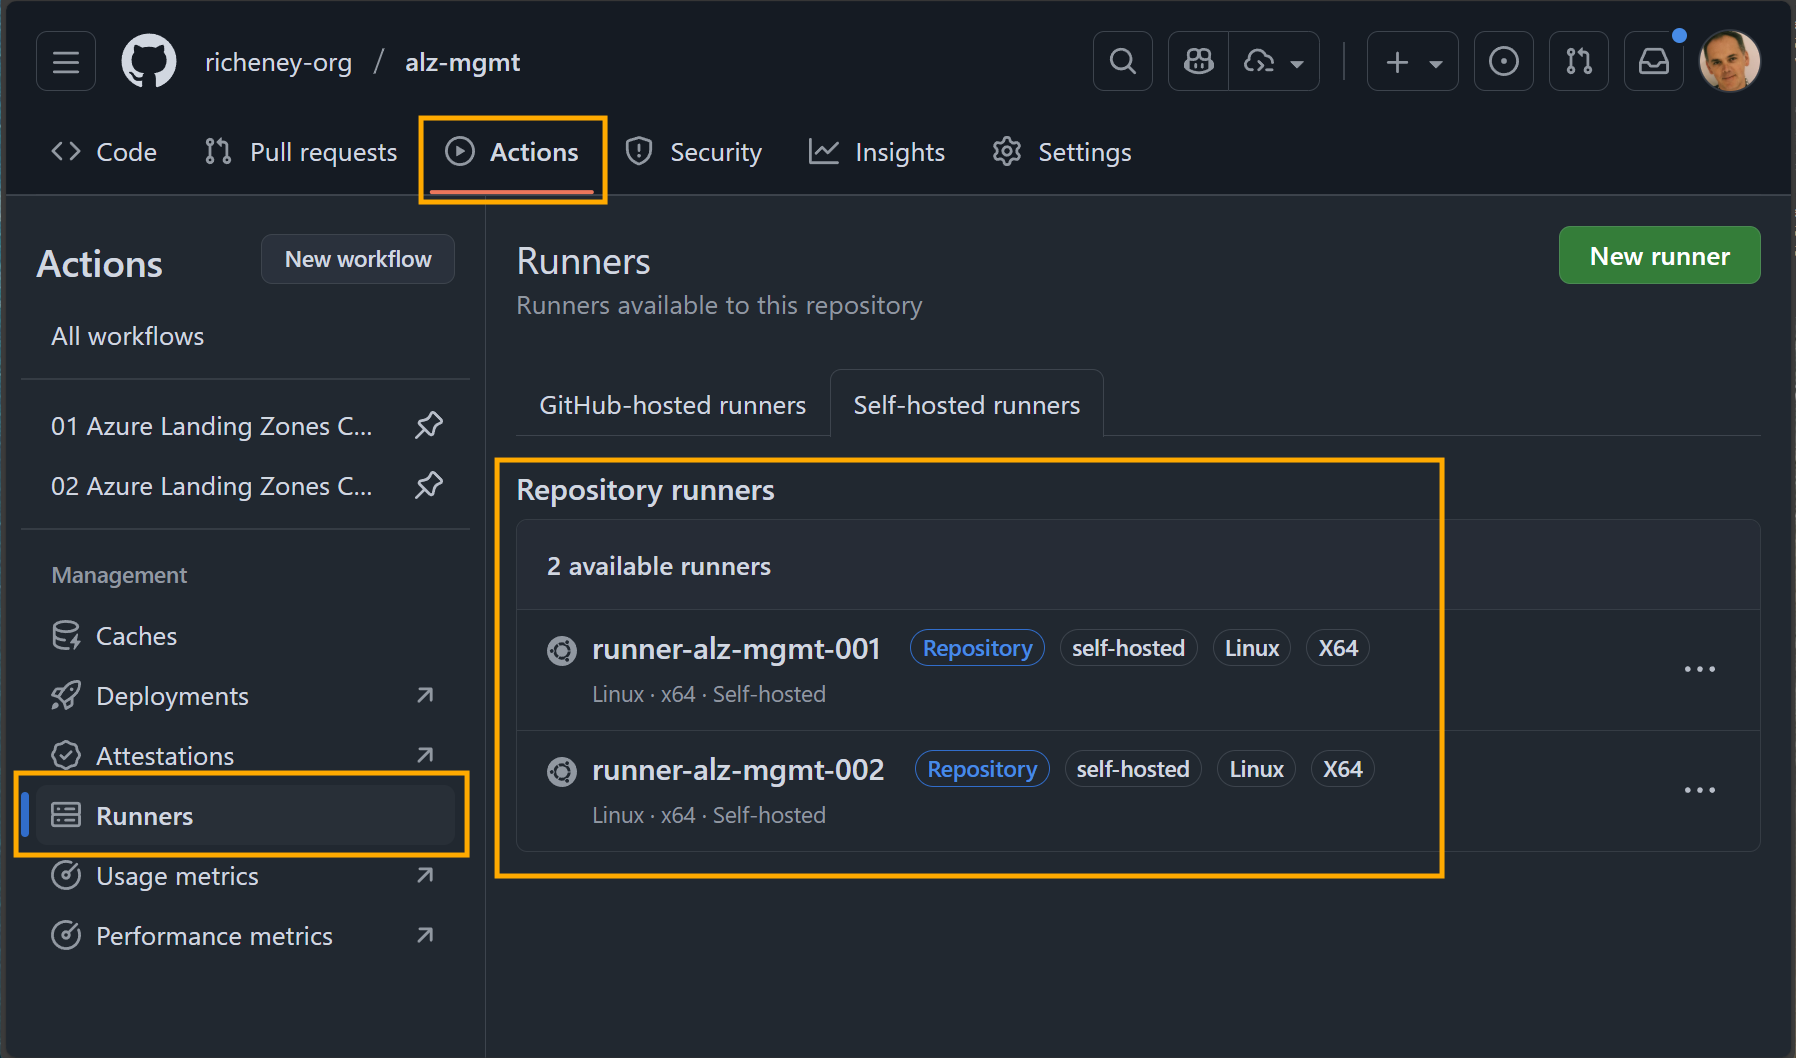Open the hamburger navigation menu
The image size is (1796, 1058).
point(65,61)
